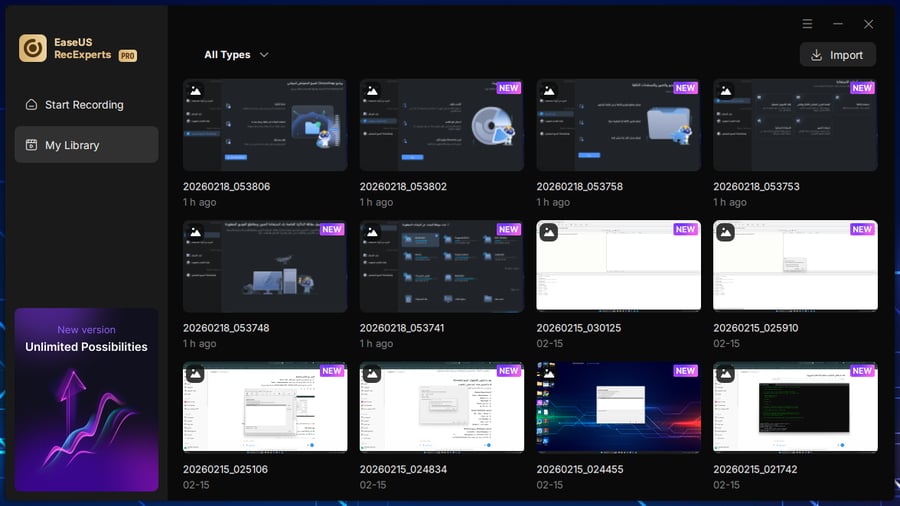Open thumbnail 20260218_053748
Image resolution: width=900 pixels, height=506 pixels.
(265, 266)
